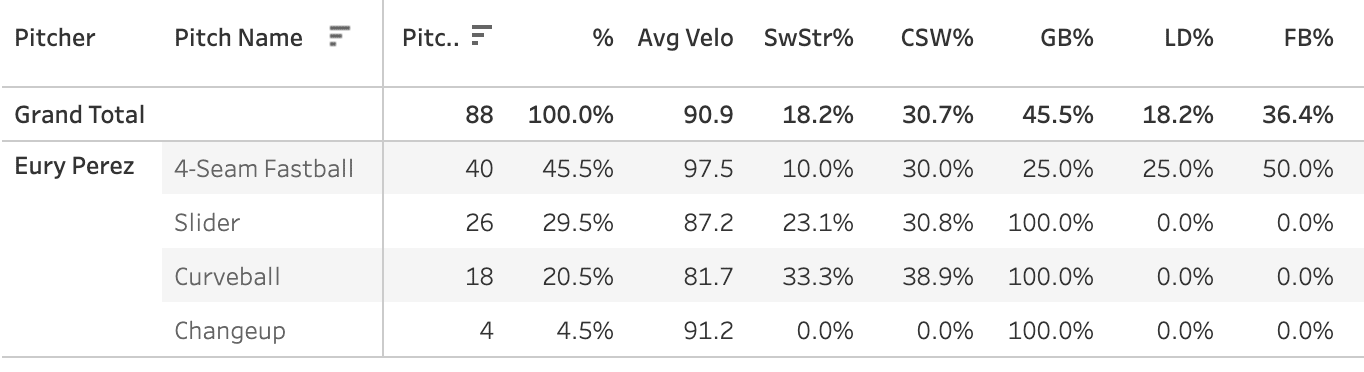1364x372 pixels.
Task: Select the 4-Seam Fastball row label
Action: pos(264,168)
